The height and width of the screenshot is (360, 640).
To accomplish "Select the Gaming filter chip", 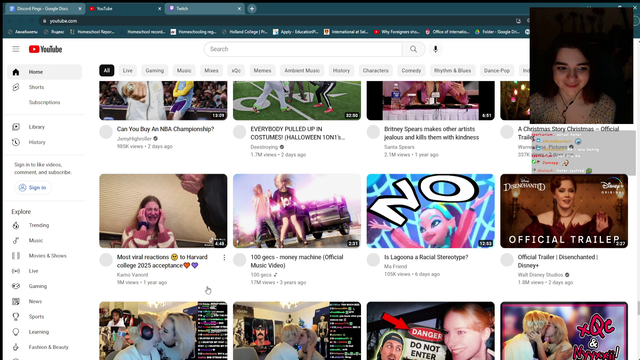I will click(x=155, y=71).
